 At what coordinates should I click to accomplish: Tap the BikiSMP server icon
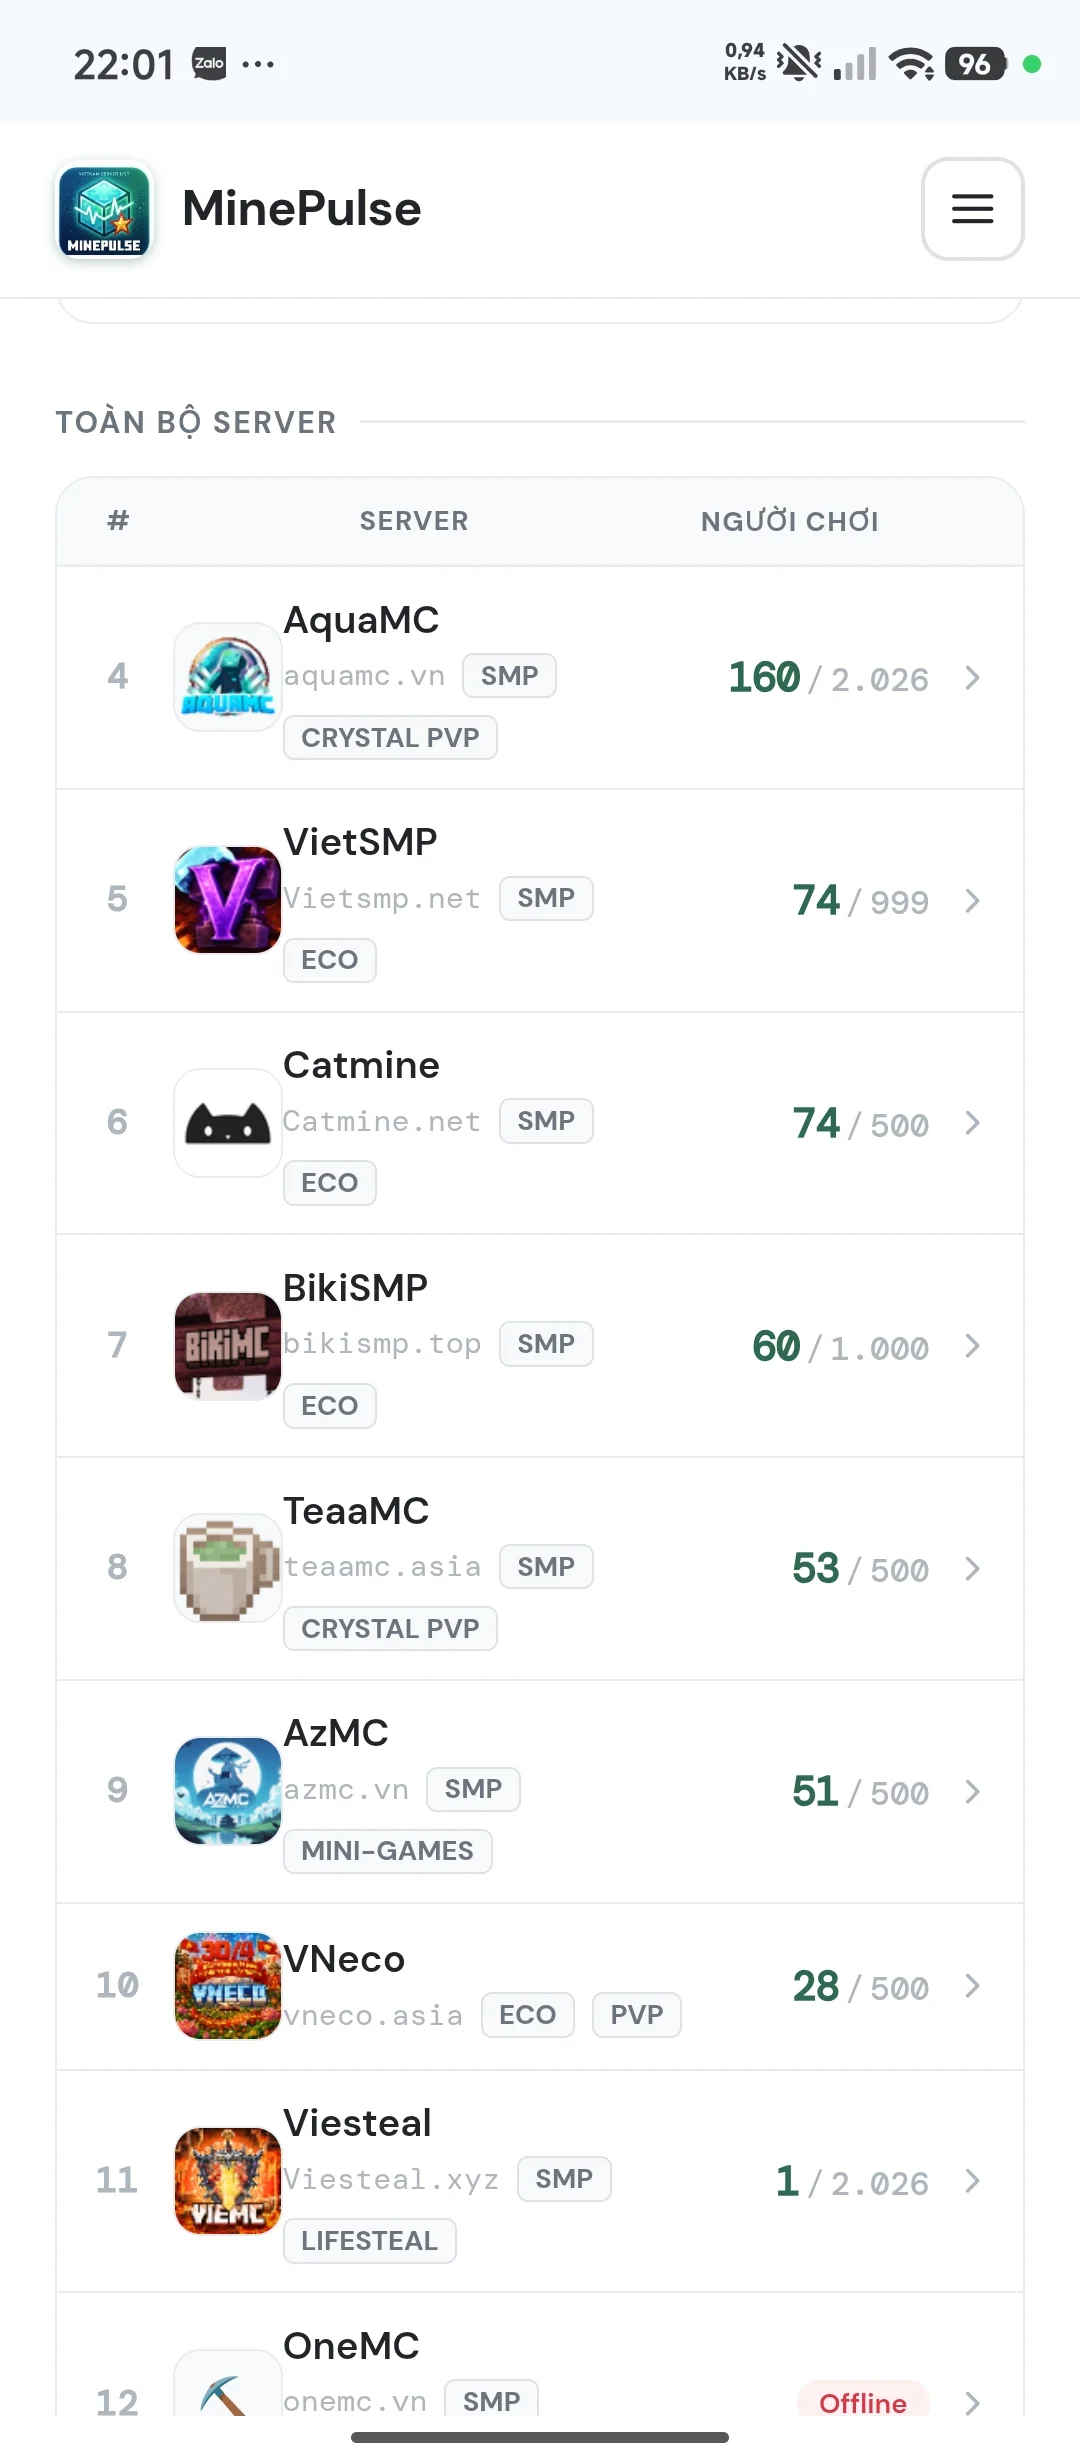tap(228, 1346)
